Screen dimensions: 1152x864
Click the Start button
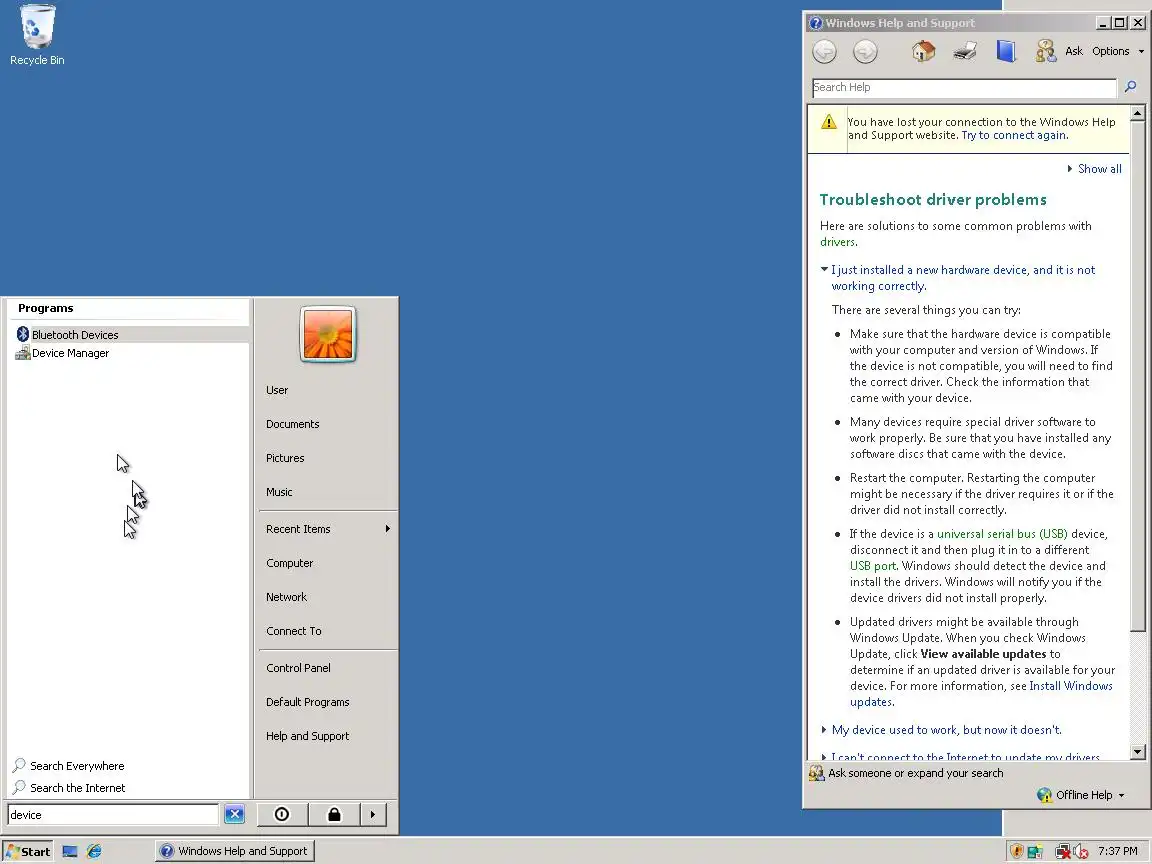coord(28,852)
